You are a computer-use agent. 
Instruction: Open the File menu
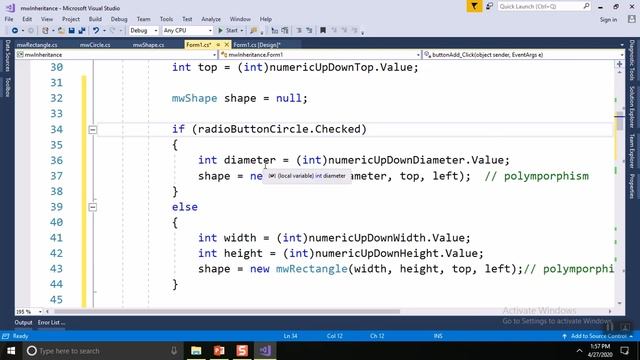point(9,19)
